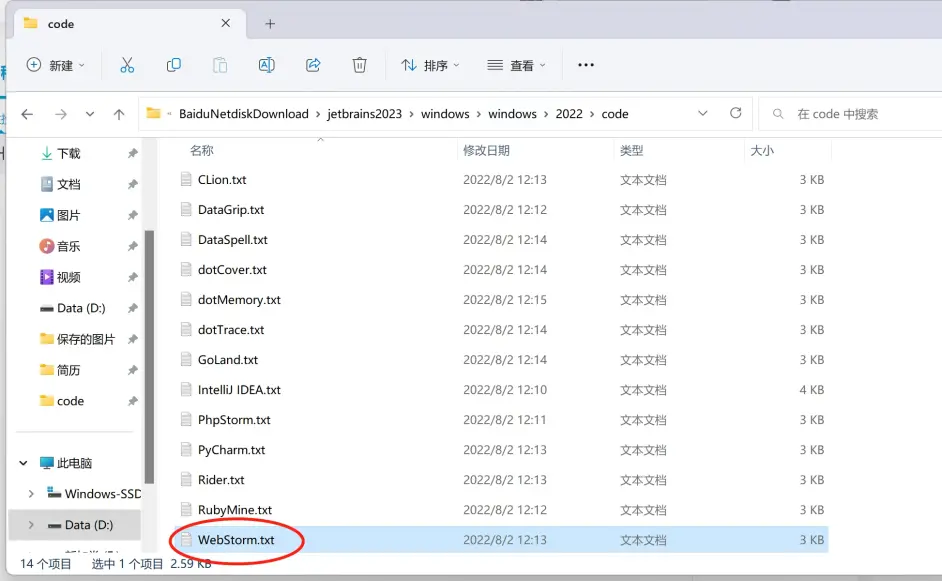Open recent locations chevron dropdown
Image resolution: width=942 pixels, height=581 pixels.
pos(90,114)
